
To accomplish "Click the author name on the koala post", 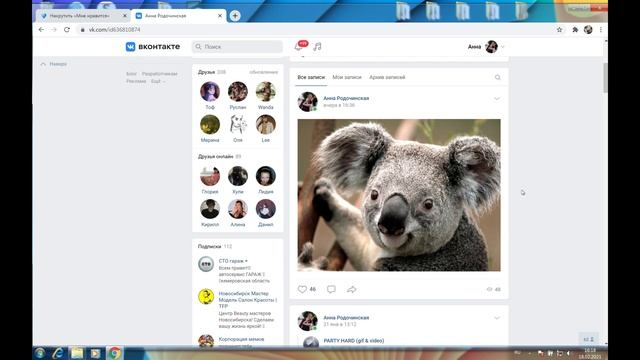I will (346, 98).
